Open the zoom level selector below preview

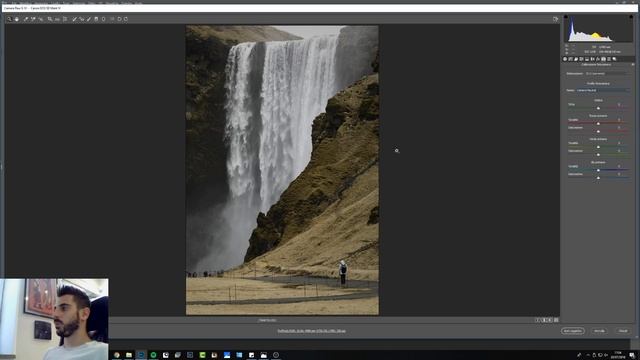(267, 320)
